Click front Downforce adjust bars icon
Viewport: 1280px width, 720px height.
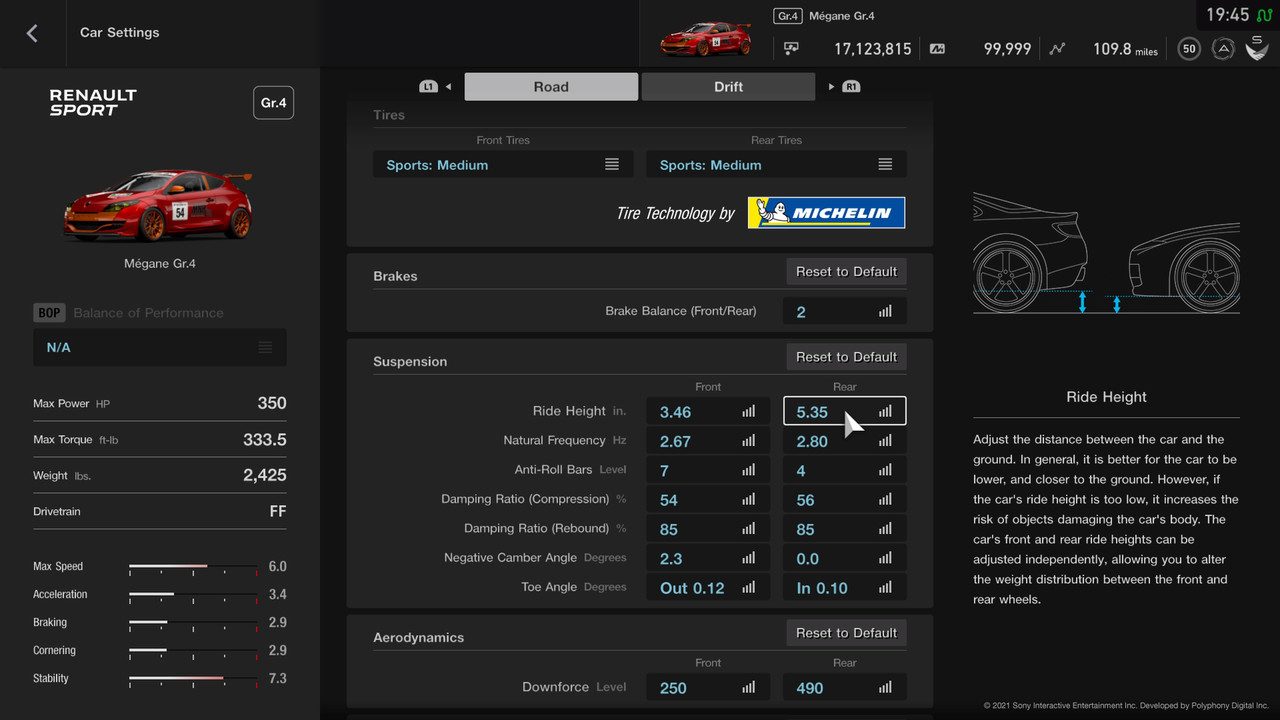click(748, 687)
